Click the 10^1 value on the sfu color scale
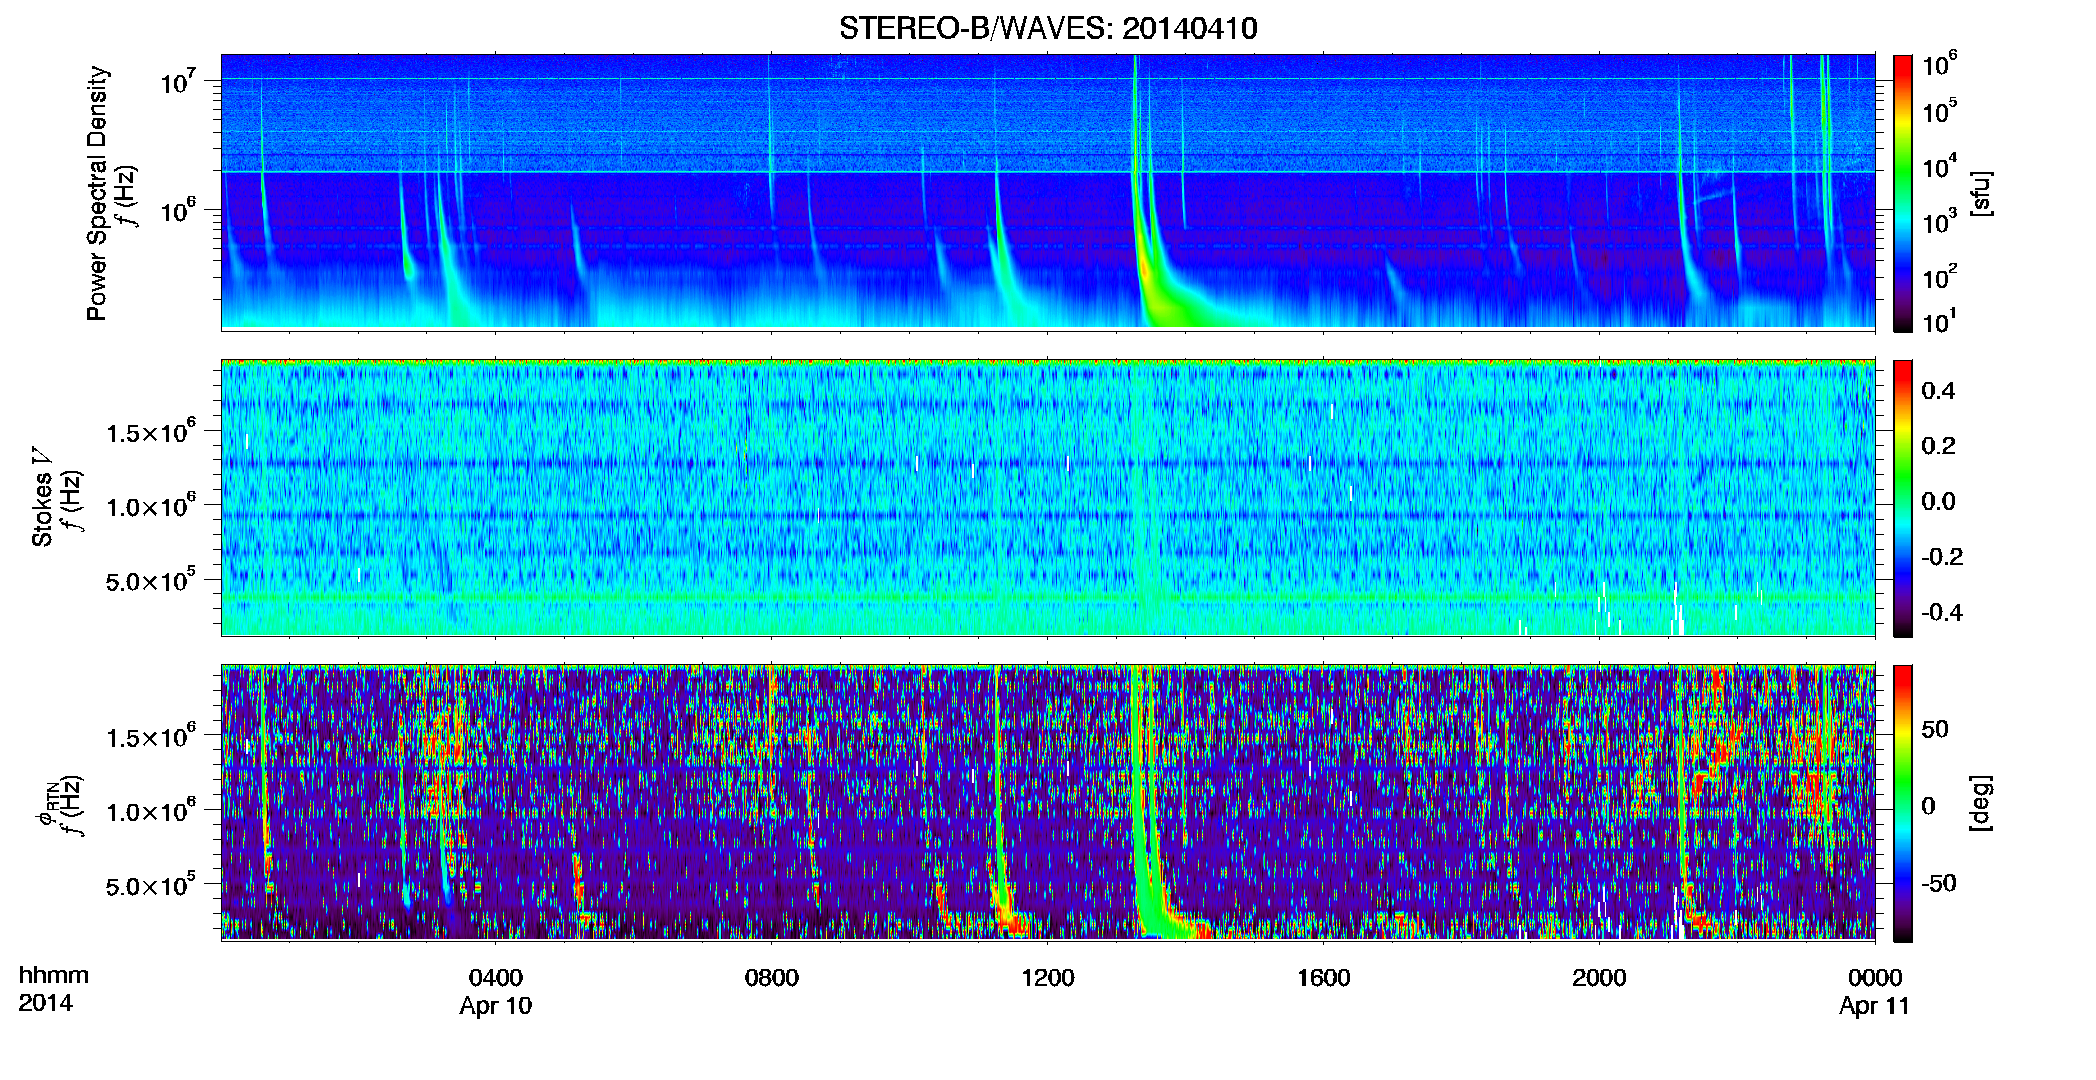This screenshot has height=1080, width=2096. tap(1939, 321)
